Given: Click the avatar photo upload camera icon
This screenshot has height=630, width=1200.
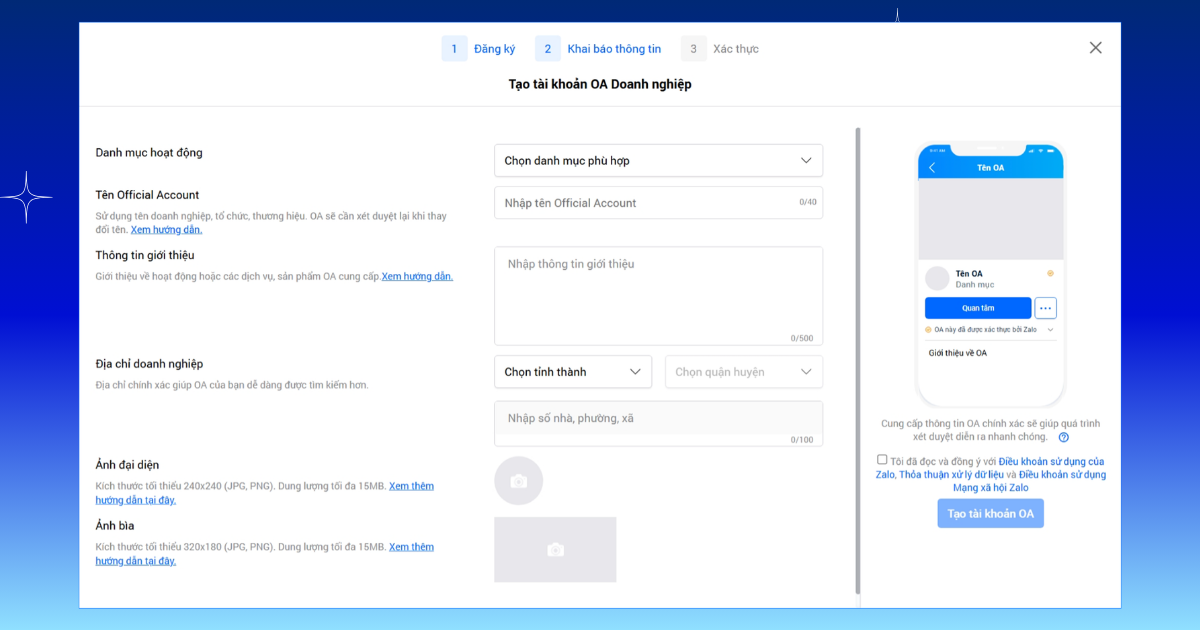Looking at the screenshot, I should (x=518, y=481).
